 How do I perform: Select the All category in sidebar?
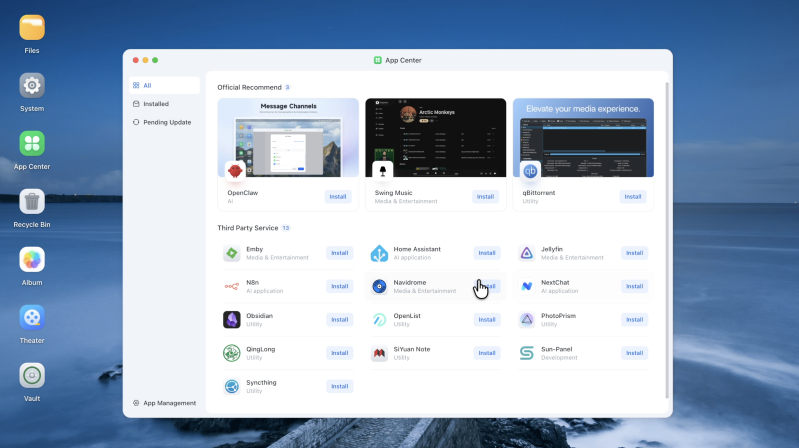(164, 86)
